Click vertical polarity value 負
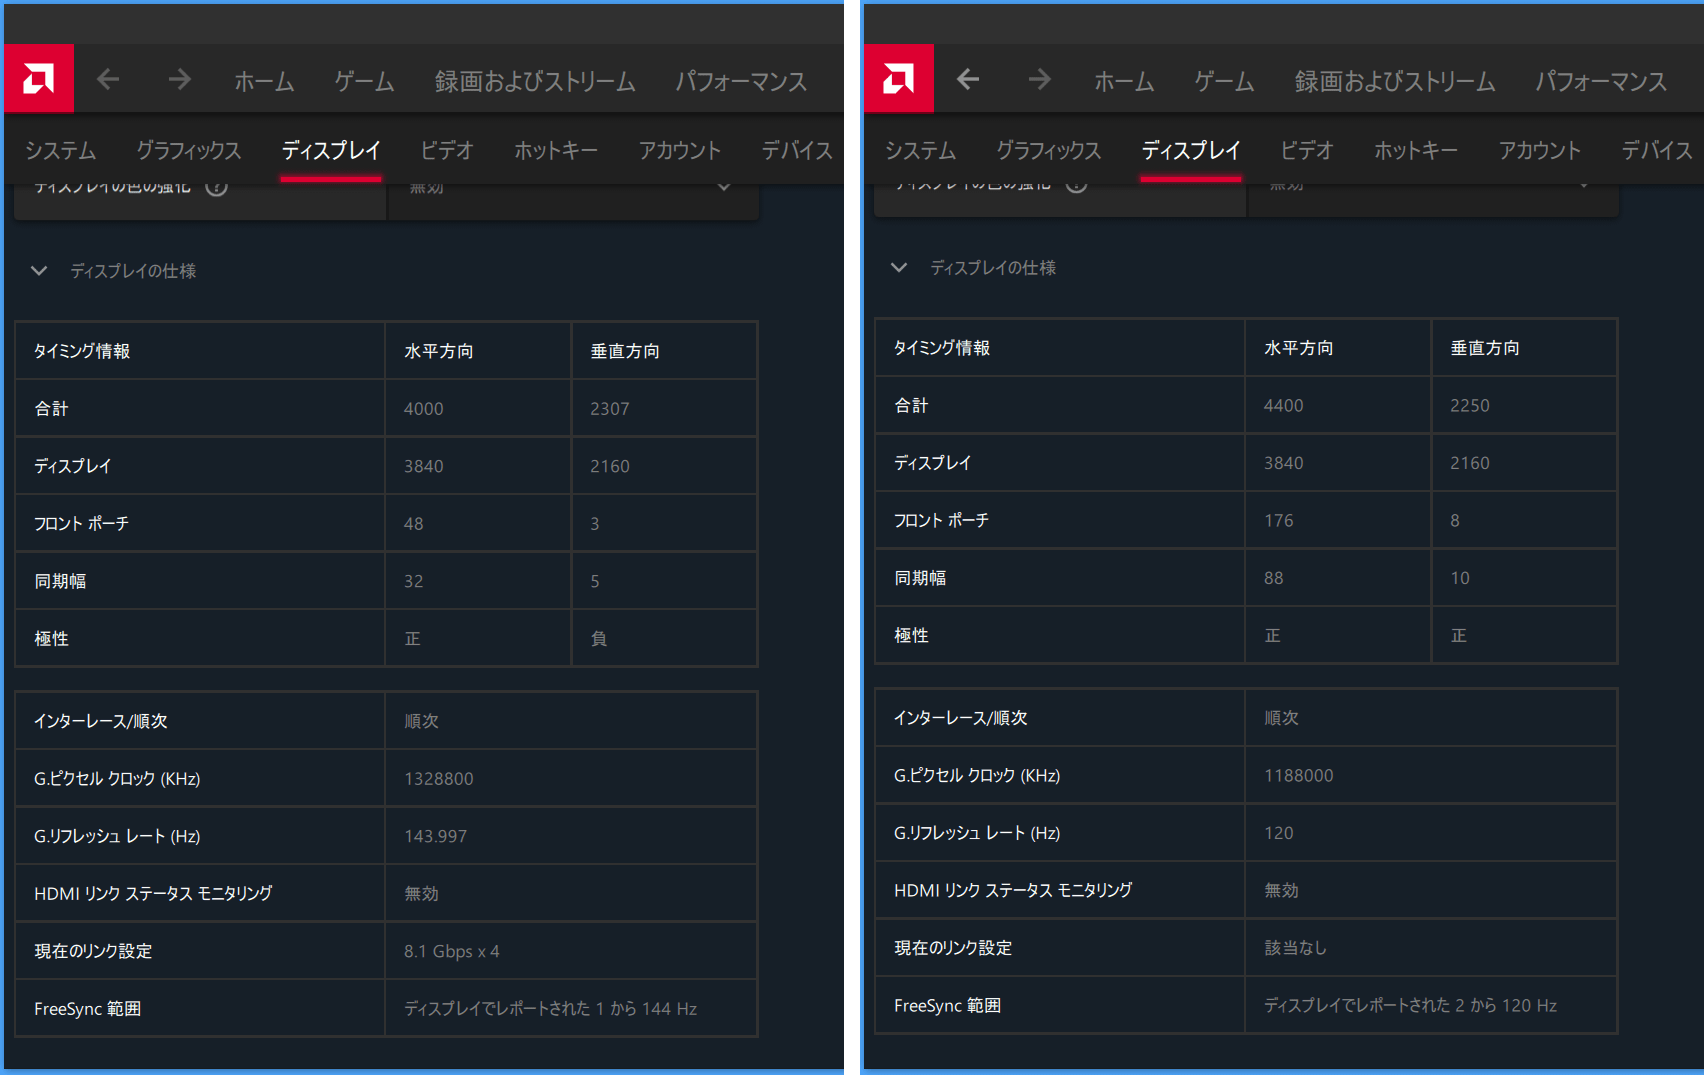Viewport: 1704px width, 1075px height. [599, 639]
